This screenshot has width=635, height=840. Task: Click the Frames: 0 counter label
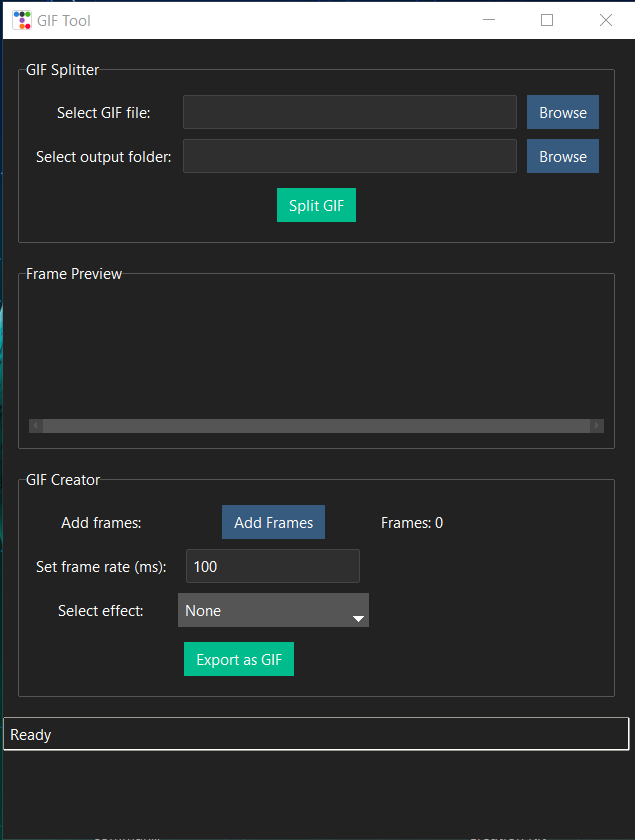[x=411, y=522]
